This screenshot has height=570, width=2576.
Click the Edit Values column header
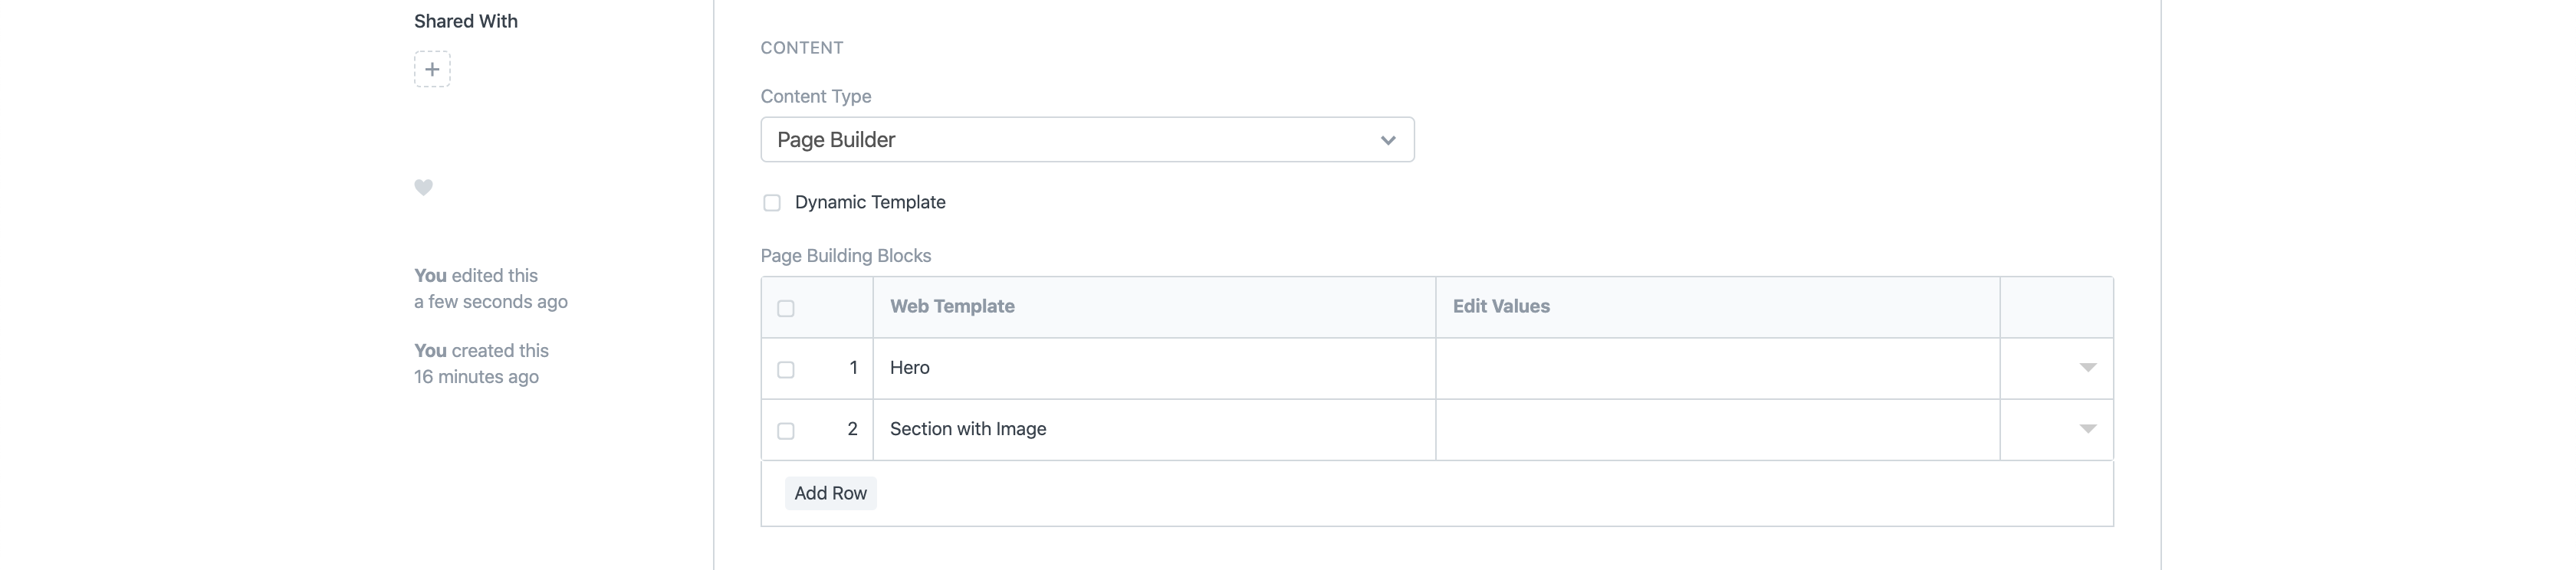(1501, 307)
